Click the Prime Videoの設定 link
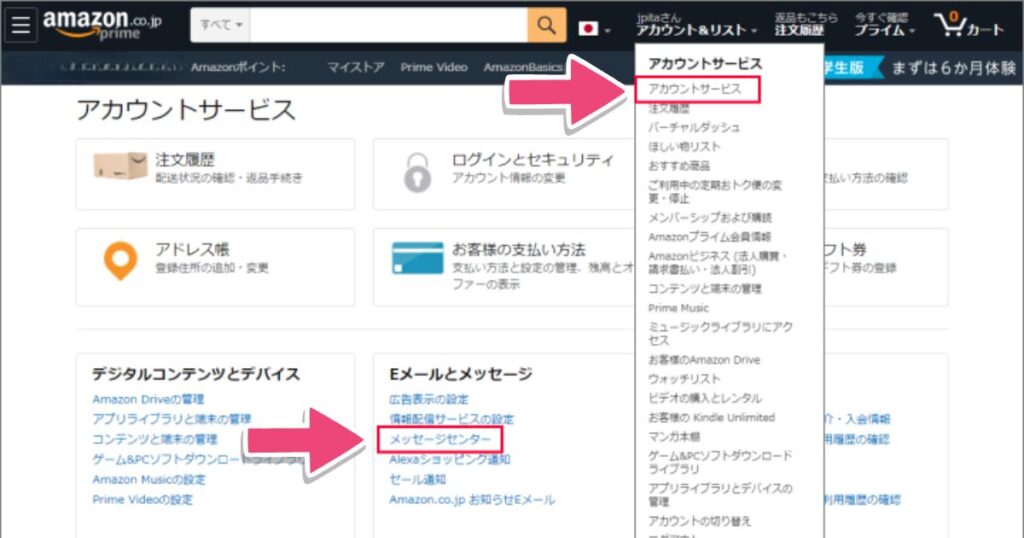Screen dimensions: 1024x538 (x=142, y=499)
